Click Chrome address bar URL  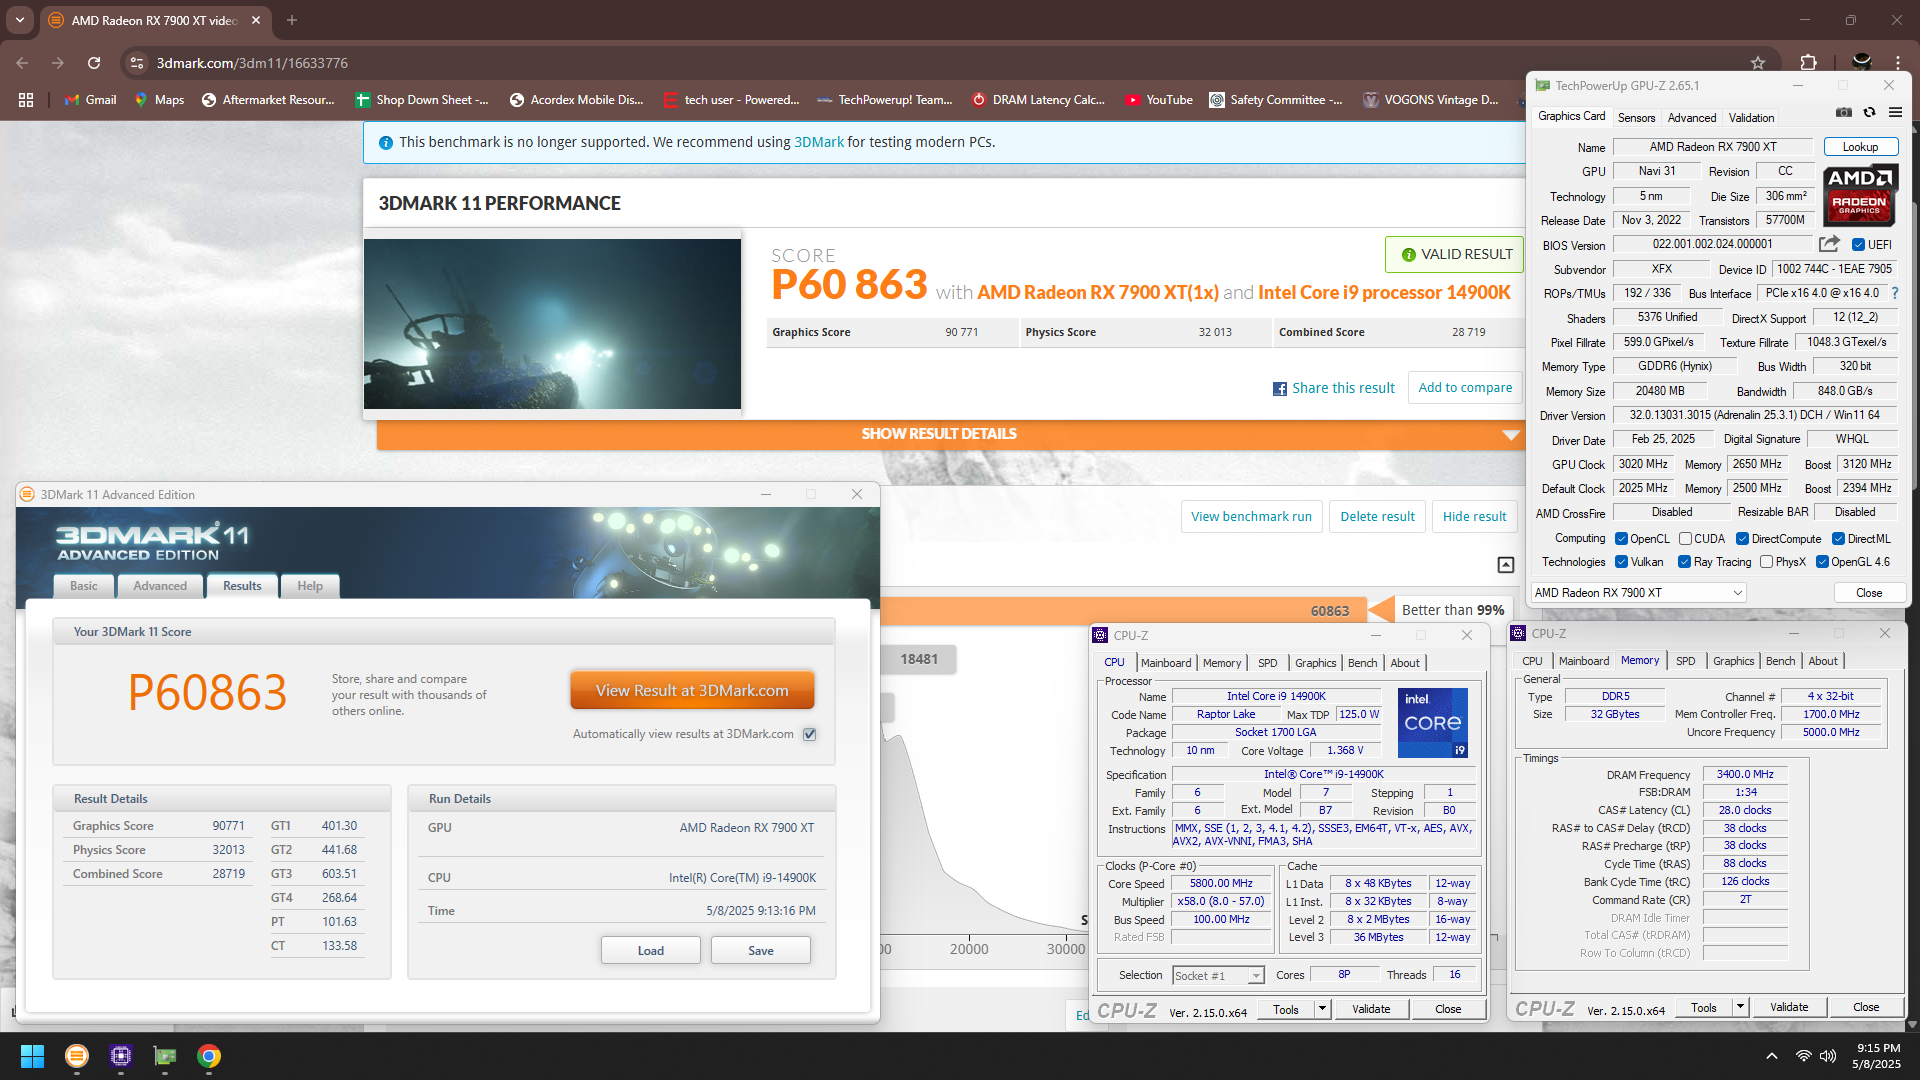(x=252, y=63)
